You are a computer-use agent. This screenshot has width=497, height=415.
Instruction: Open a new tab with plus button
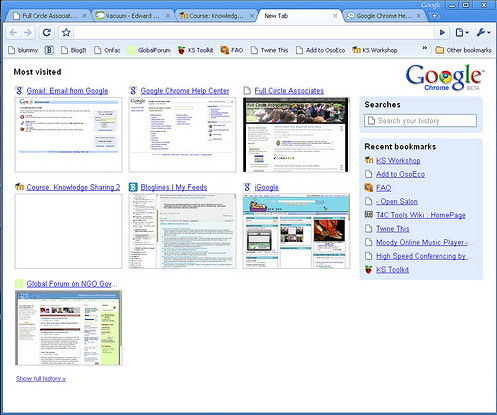click(x=434, y=16)
